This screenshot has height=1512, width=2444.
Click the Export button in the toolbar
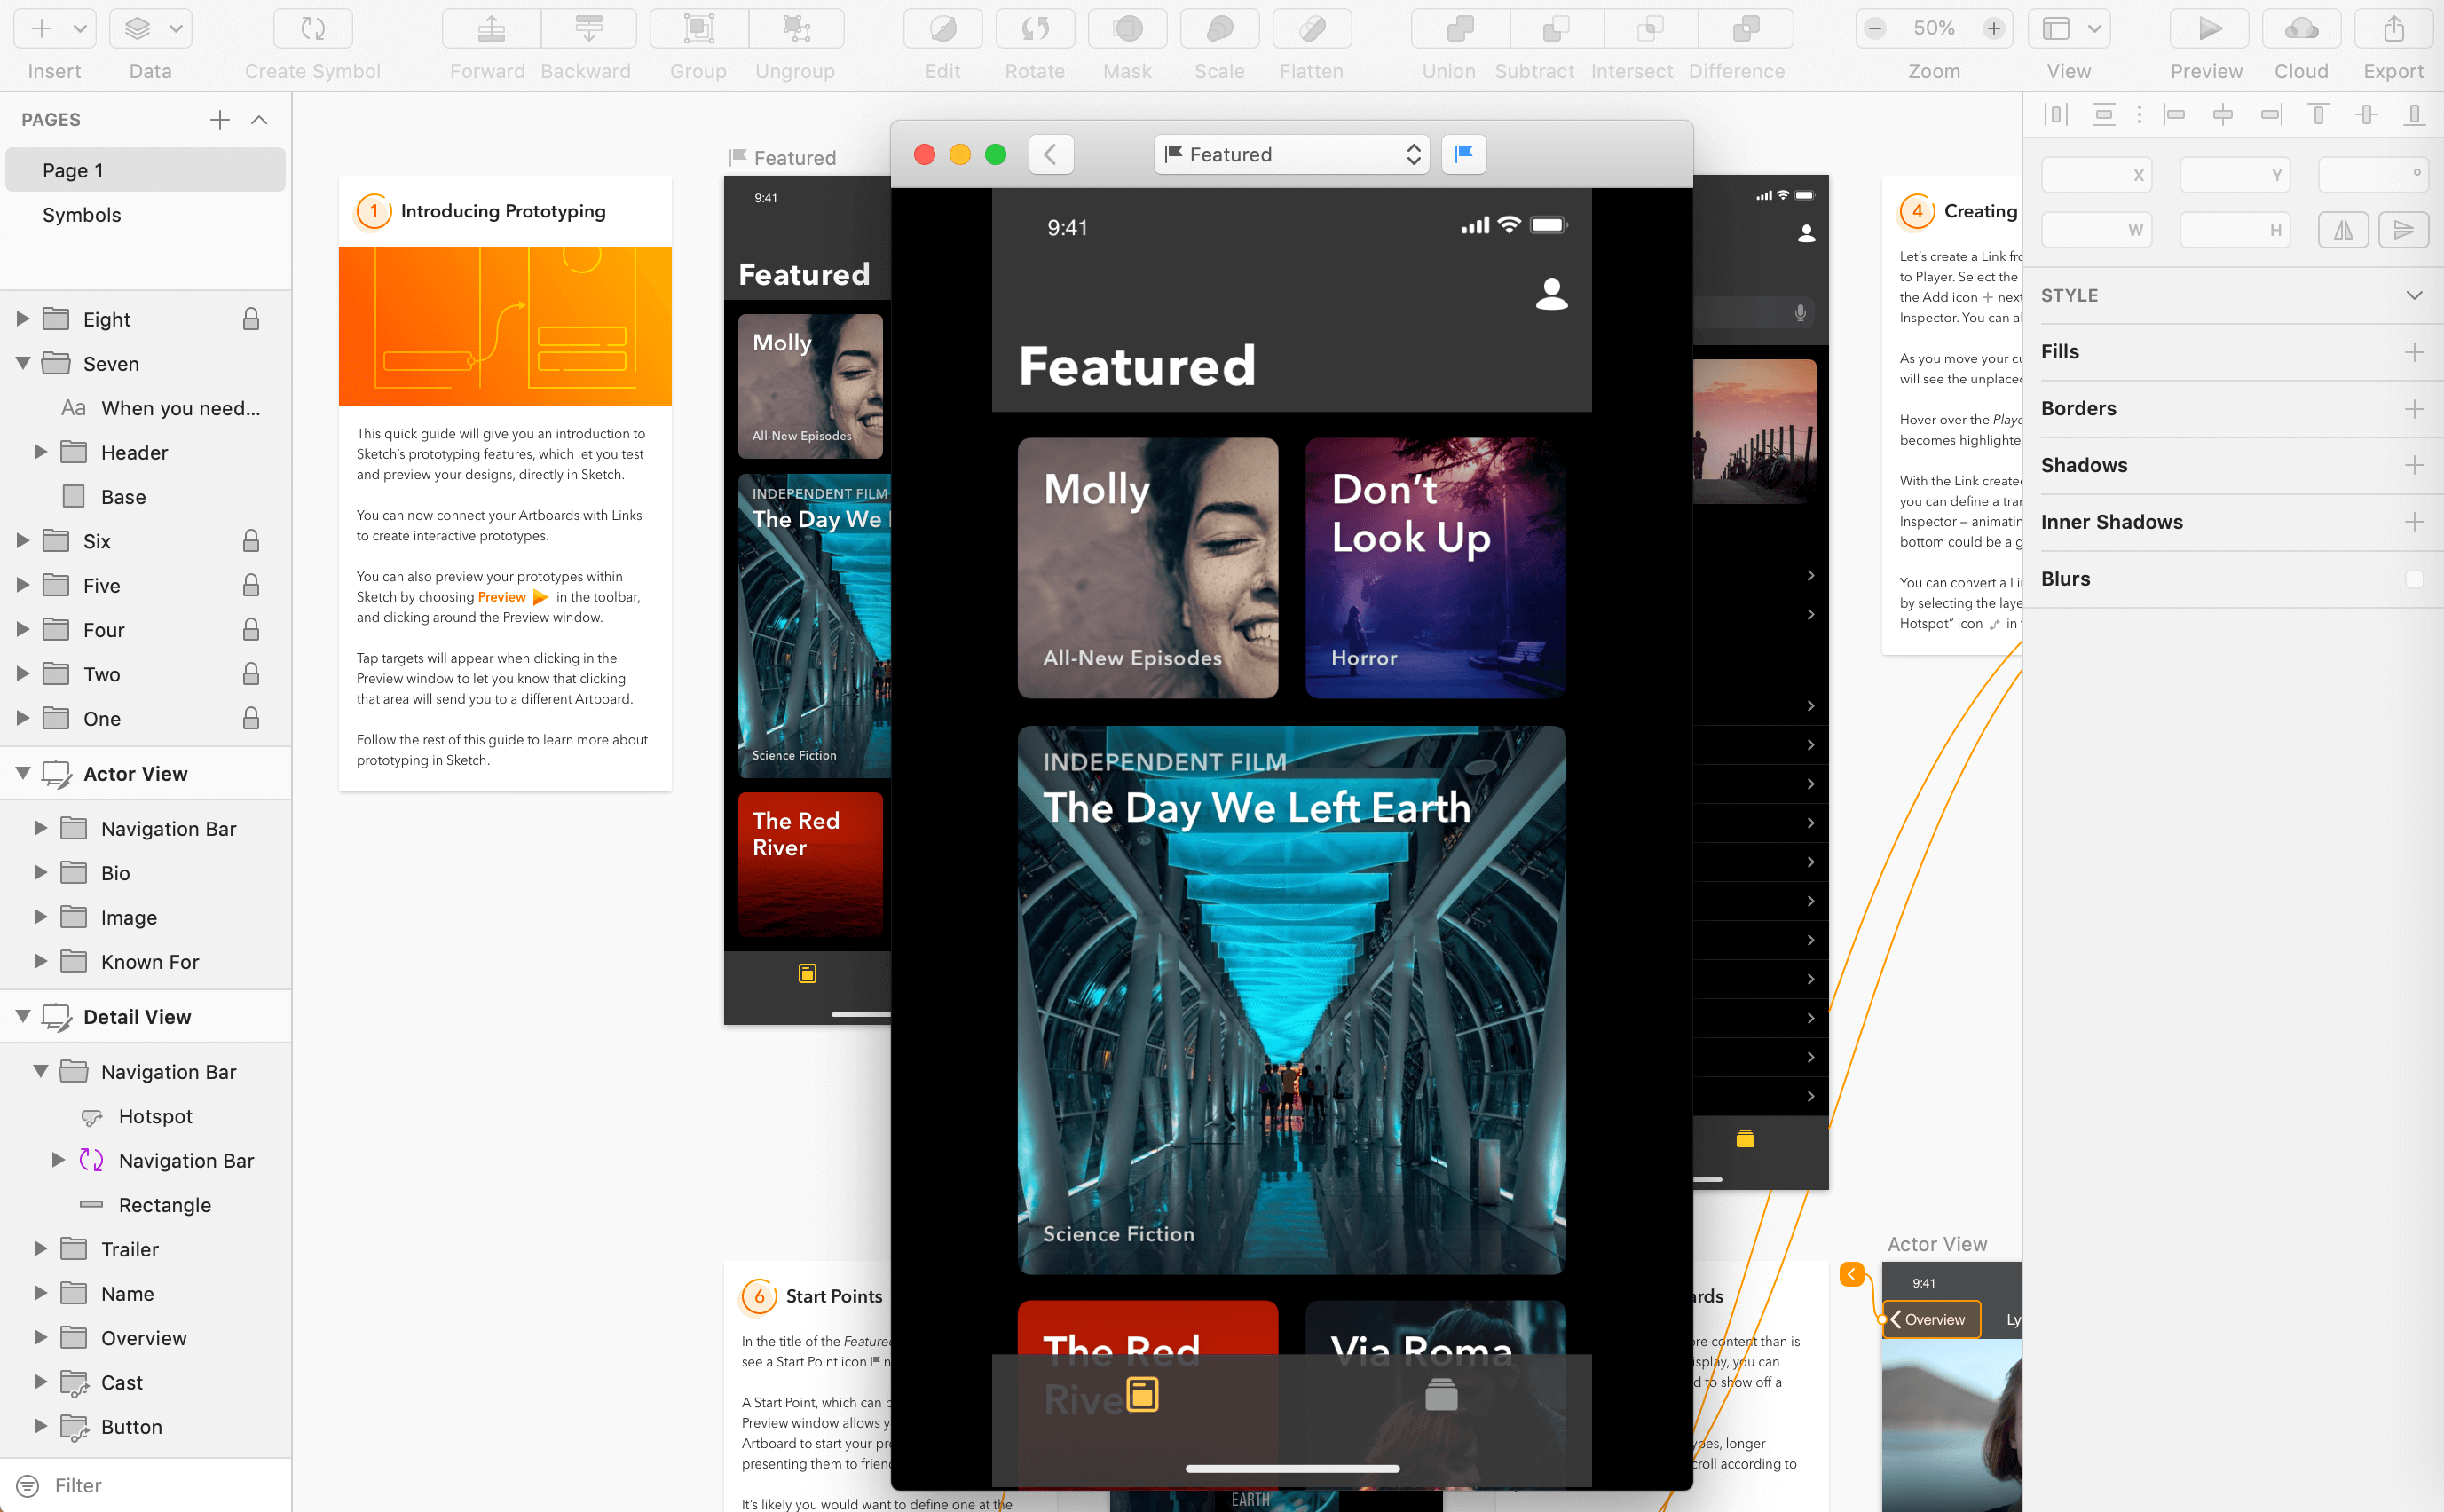[x=2393, y=28]
